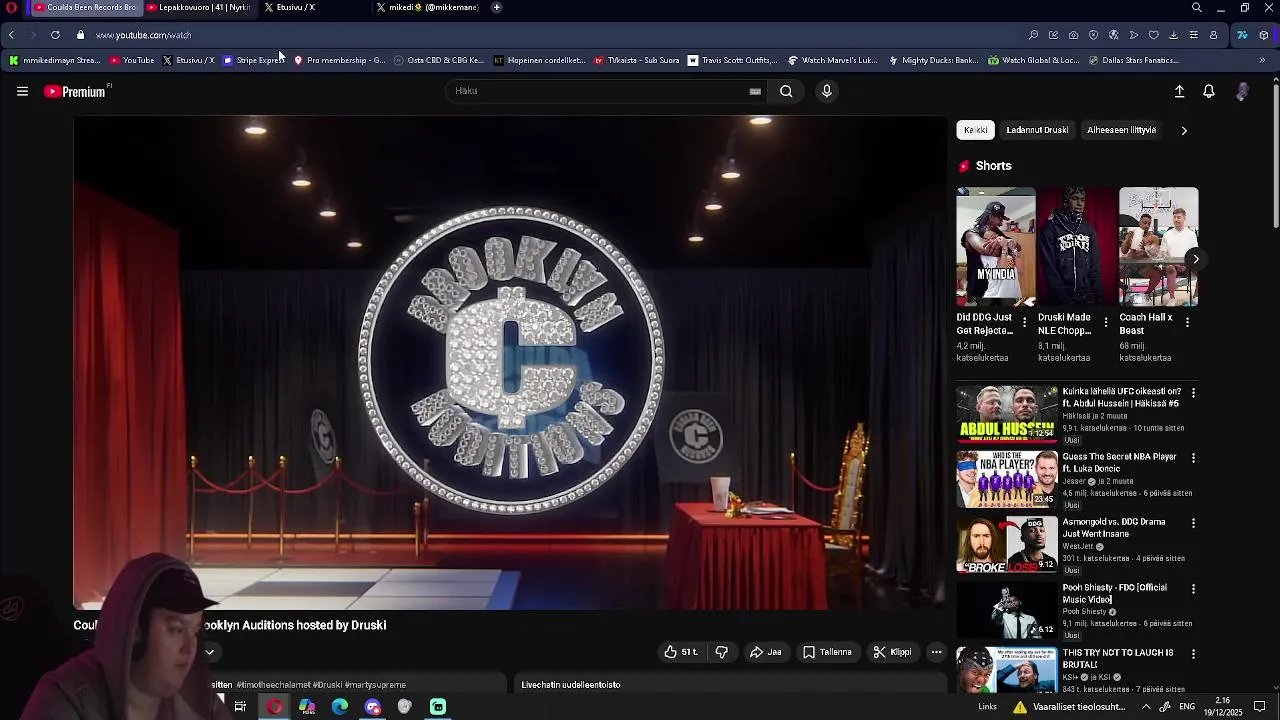The height and width of the screenshot is (720, 1280).
Task: Show next Shorts with arrow
Action: pyautogui.click(x=1195, y=259)
